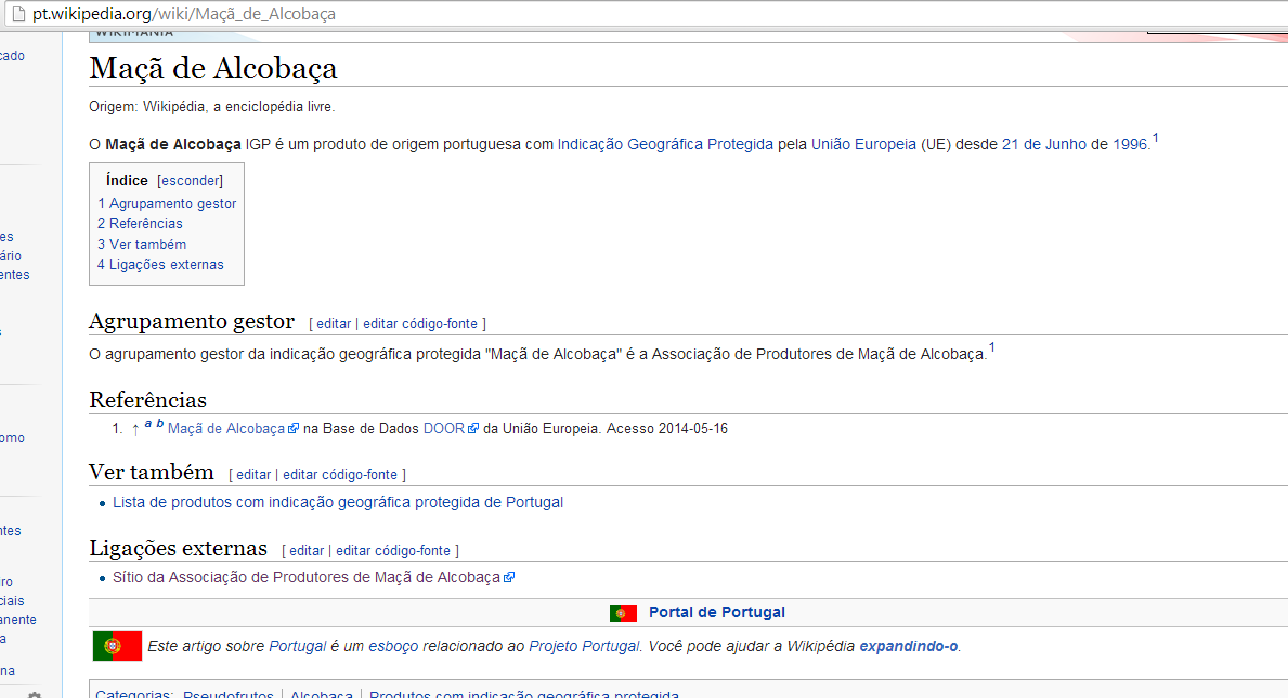Click editar código-fonte next to Agrupamento gestor

click(x=420, y=323)
